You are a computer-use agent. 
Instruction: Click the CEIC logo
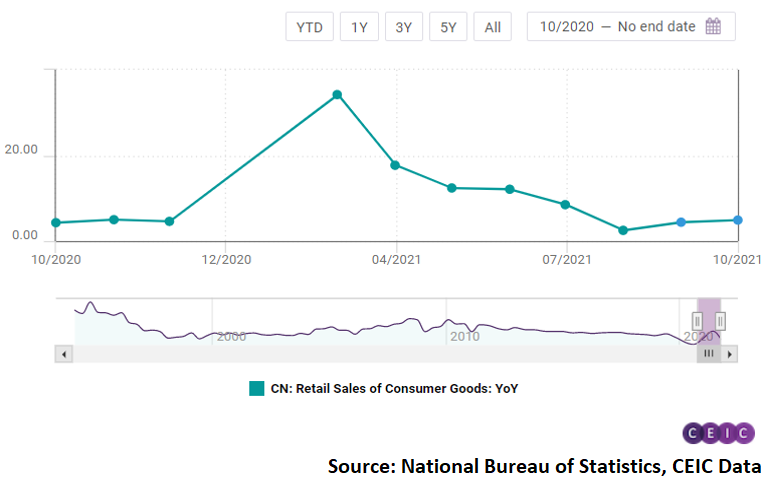(719, 433)
